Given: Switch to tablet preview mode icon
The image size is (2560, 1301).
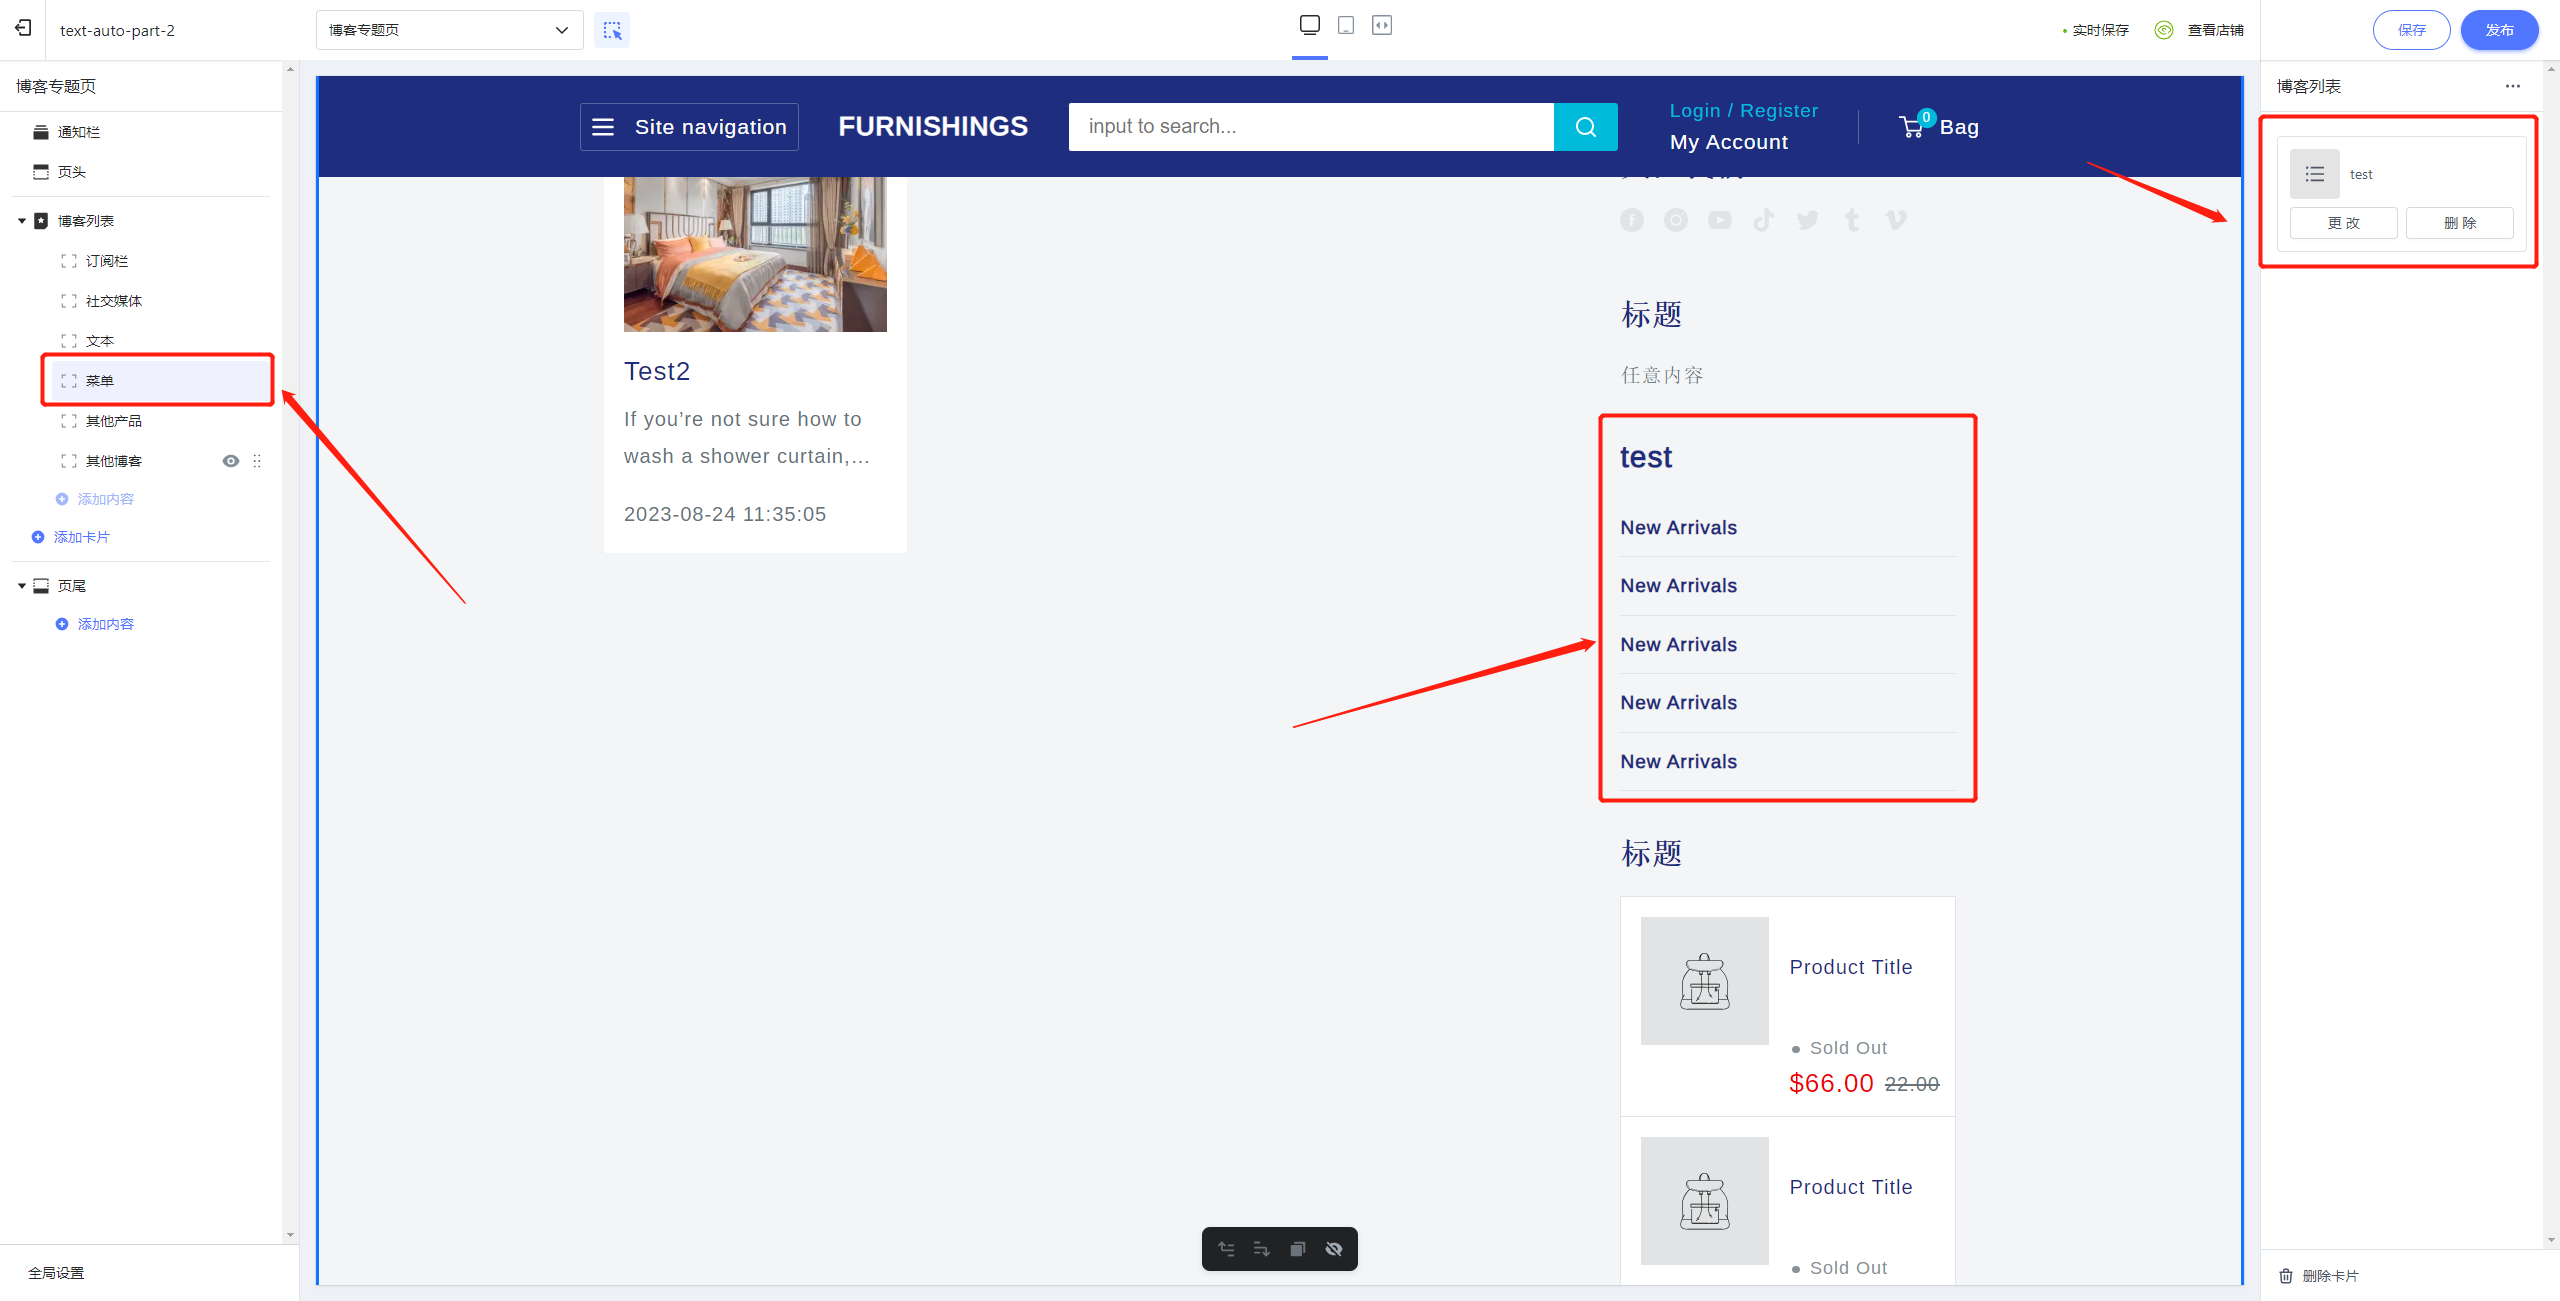Looking at the screenshot, I should click(1346, 25).
